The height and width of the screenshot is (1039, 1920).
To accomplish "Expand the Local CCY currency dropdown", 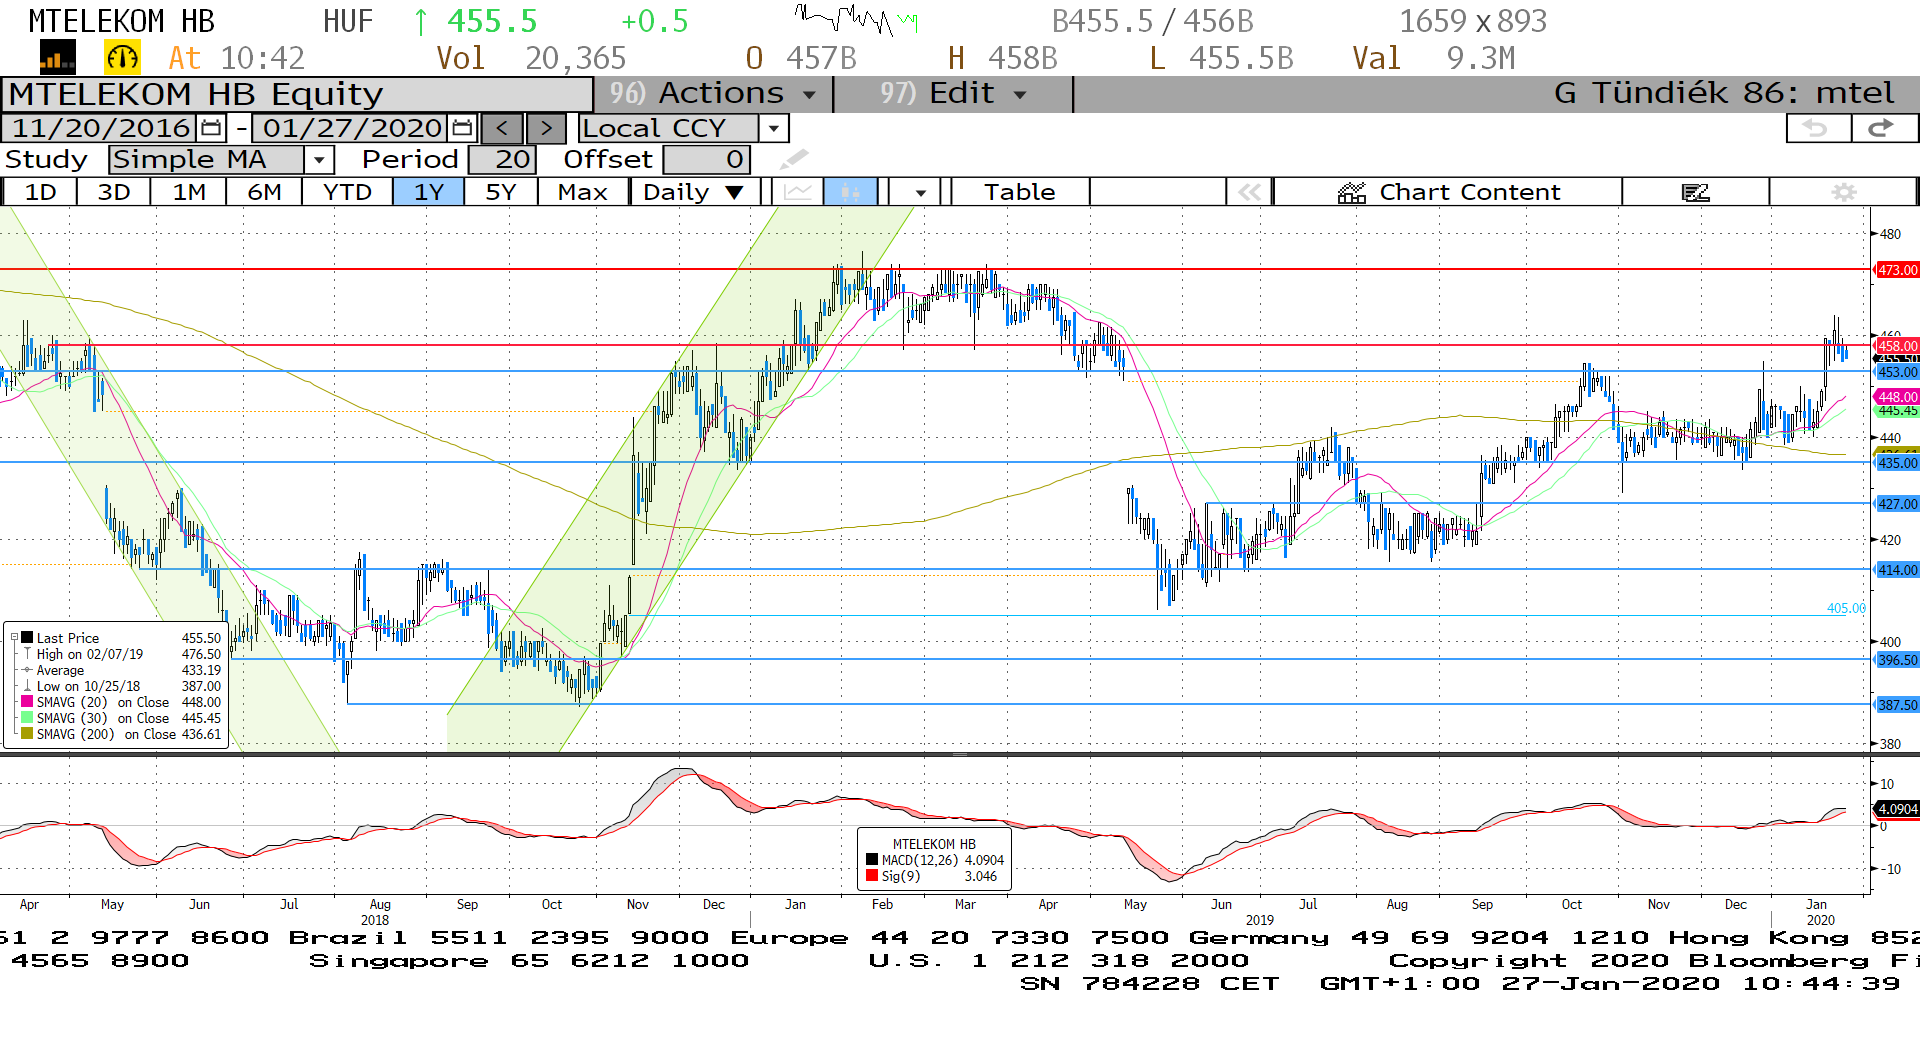I will (x=773, y=128).
